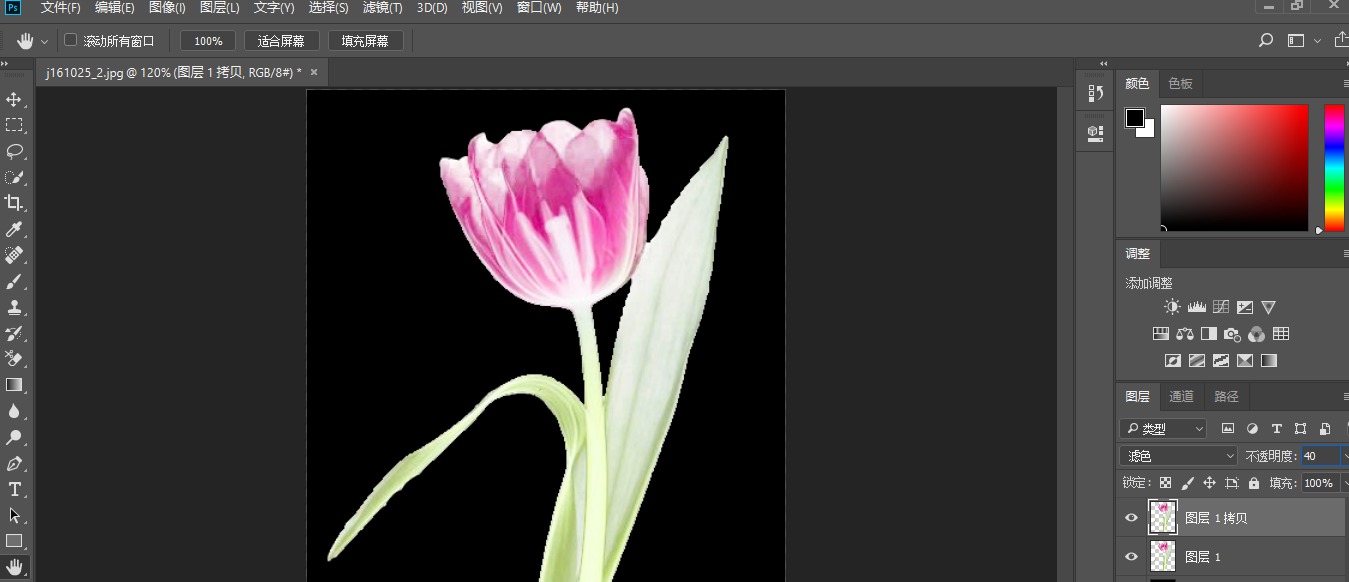Select the Move tool
Viewport: 1349px width, 582px height.
[14, 99]
